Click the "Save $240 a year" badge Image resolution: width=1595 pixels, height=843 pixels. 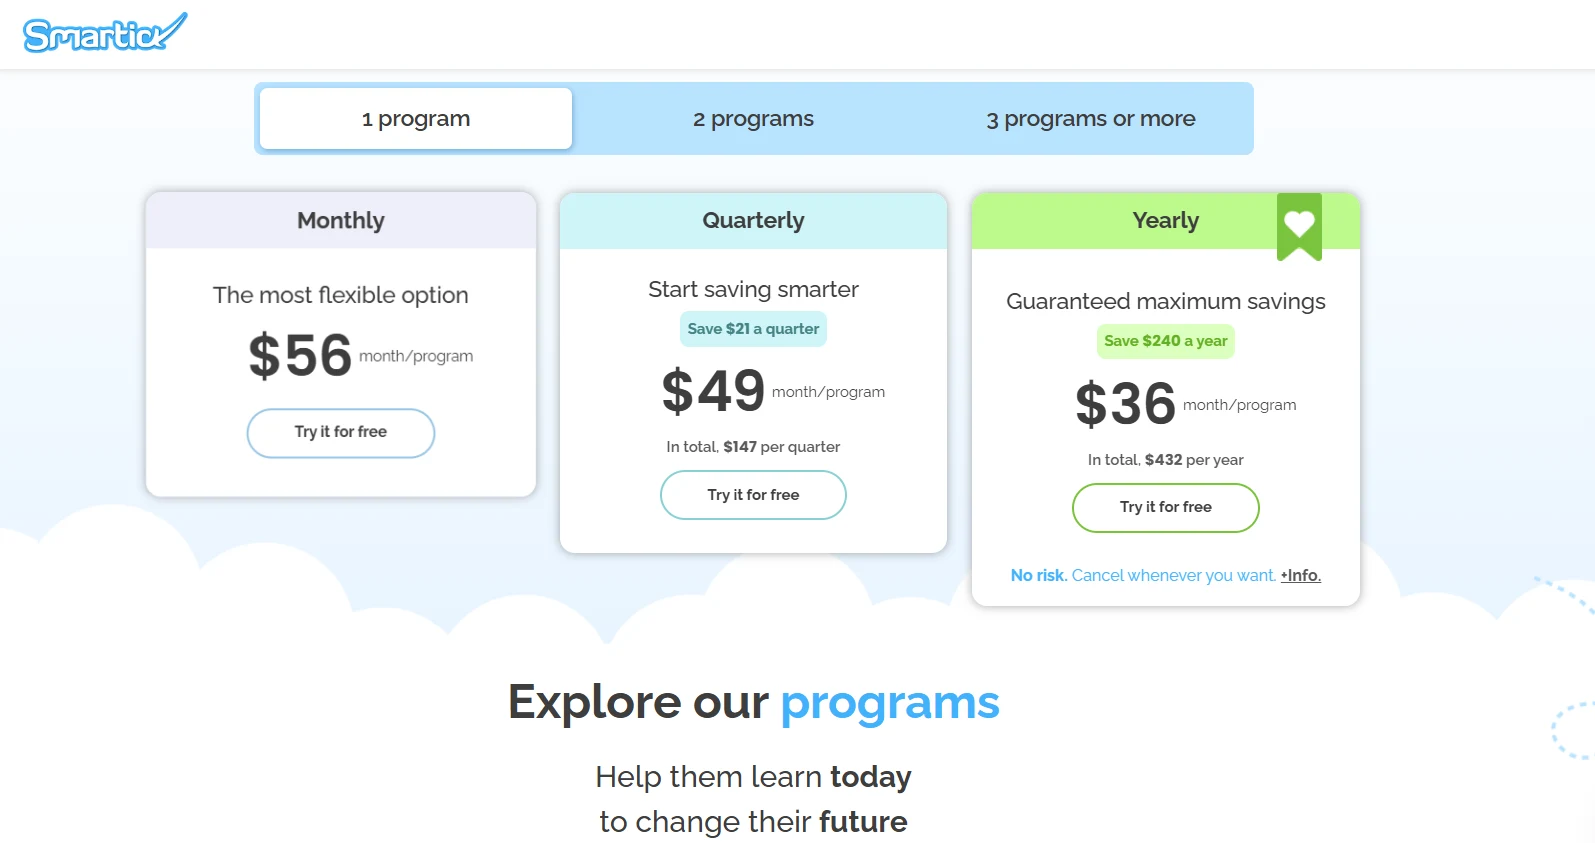pyautogui.click(x=1165, y=341)
